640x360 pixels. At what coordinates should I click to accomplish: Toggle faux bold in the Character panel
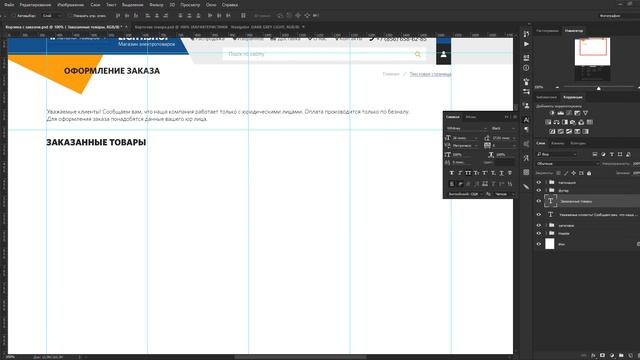pyautogui.click(x=451, y=173)
